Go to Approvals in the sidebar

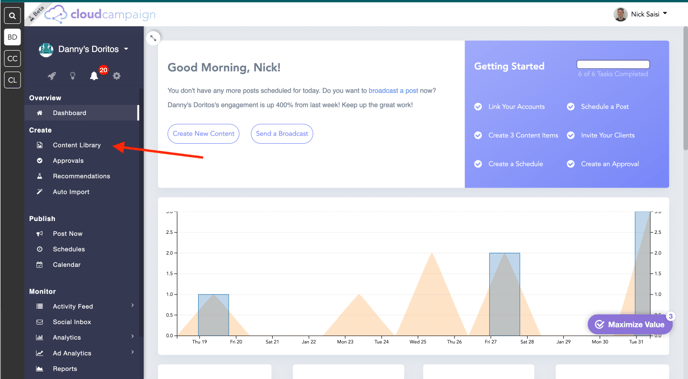68,161
